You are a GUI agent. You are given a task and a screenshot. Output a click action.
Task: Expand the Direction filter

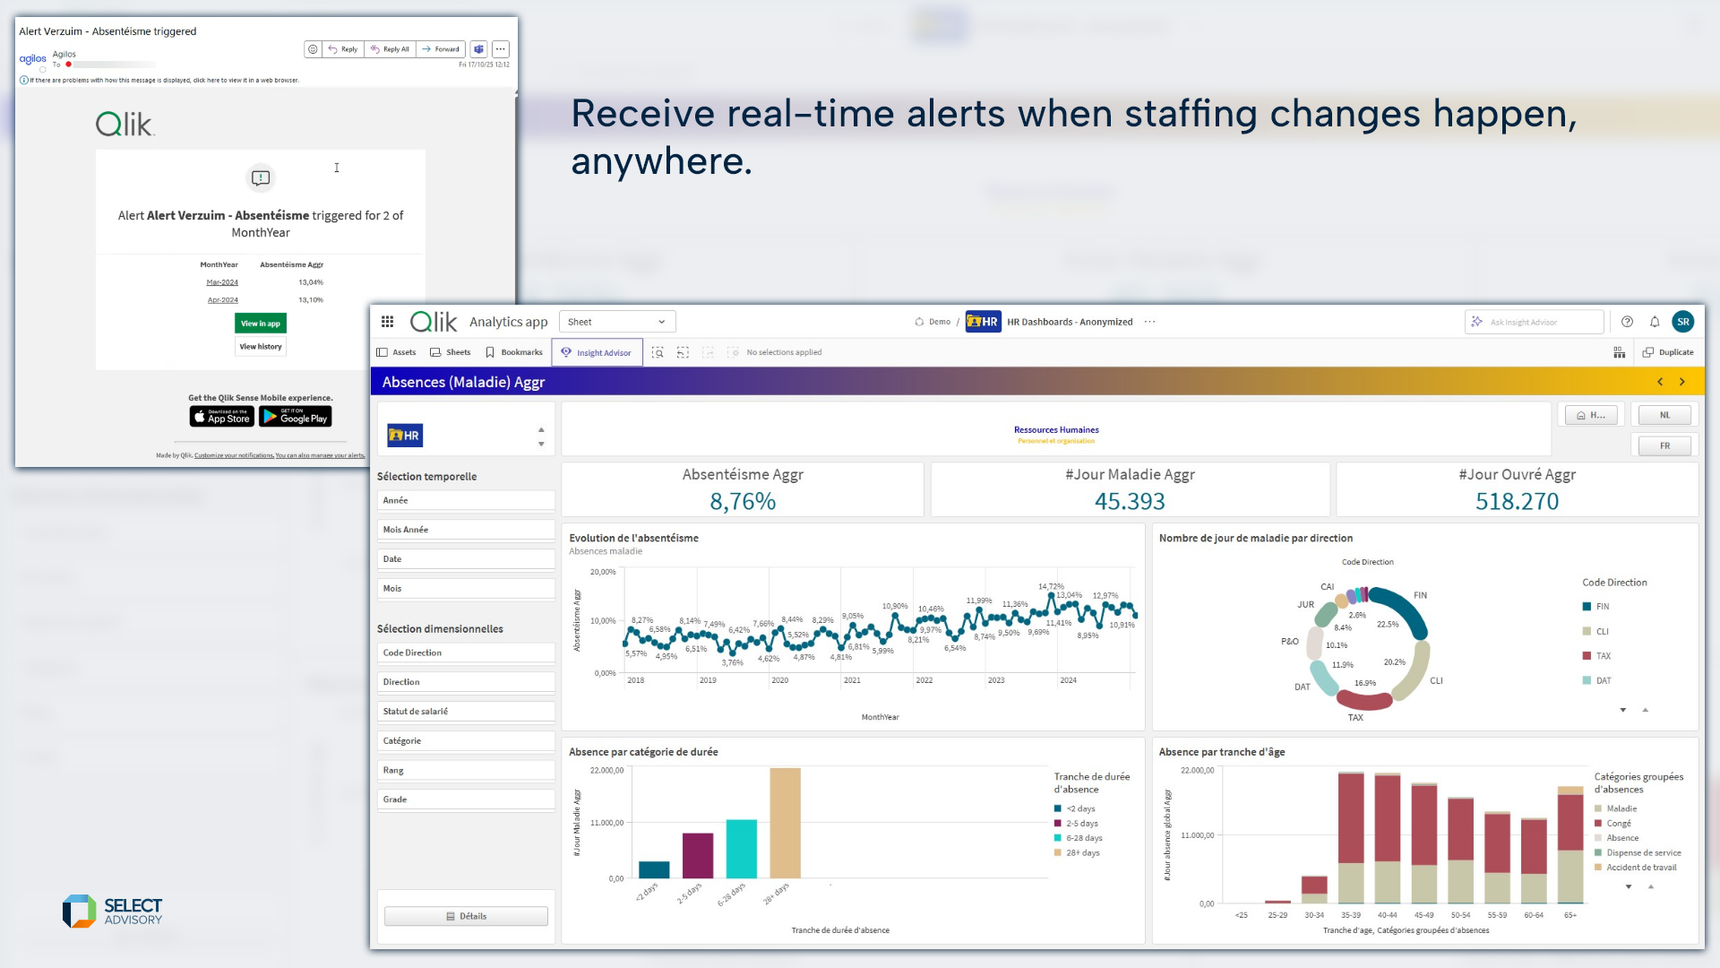[x=466, y=682]
